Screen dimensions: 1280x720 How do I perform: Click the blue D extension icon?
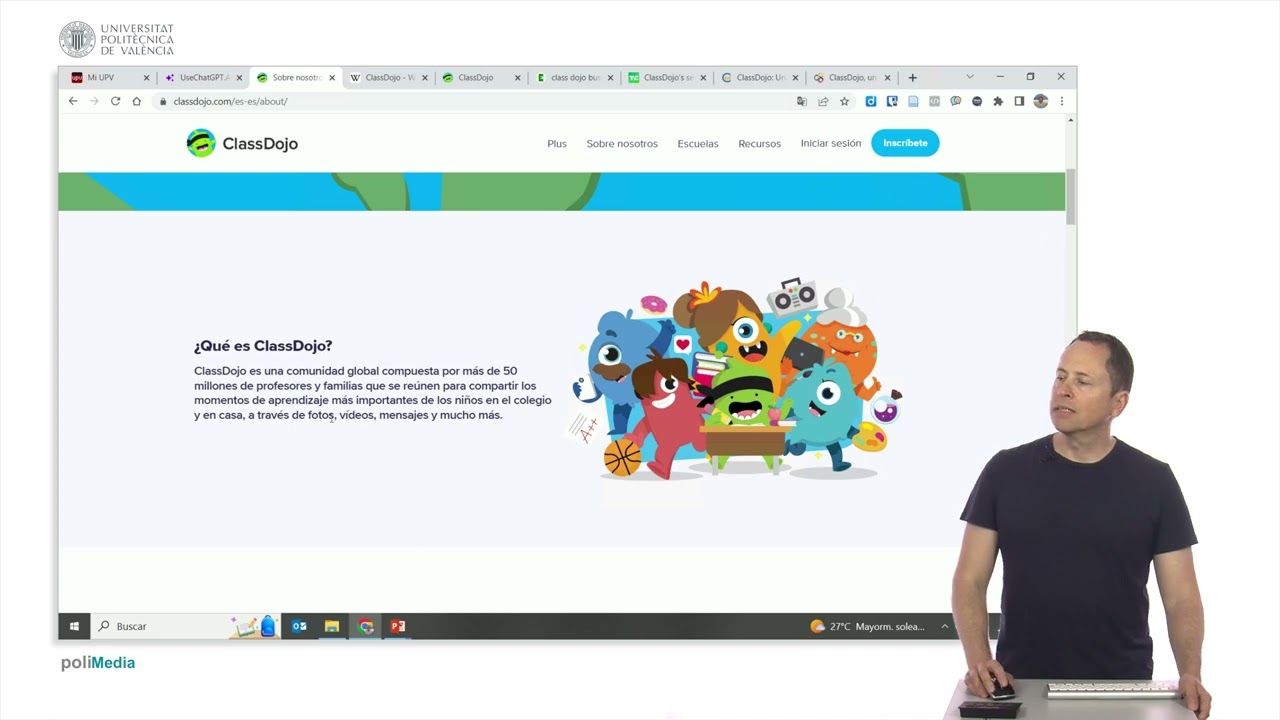coord(871,101)
